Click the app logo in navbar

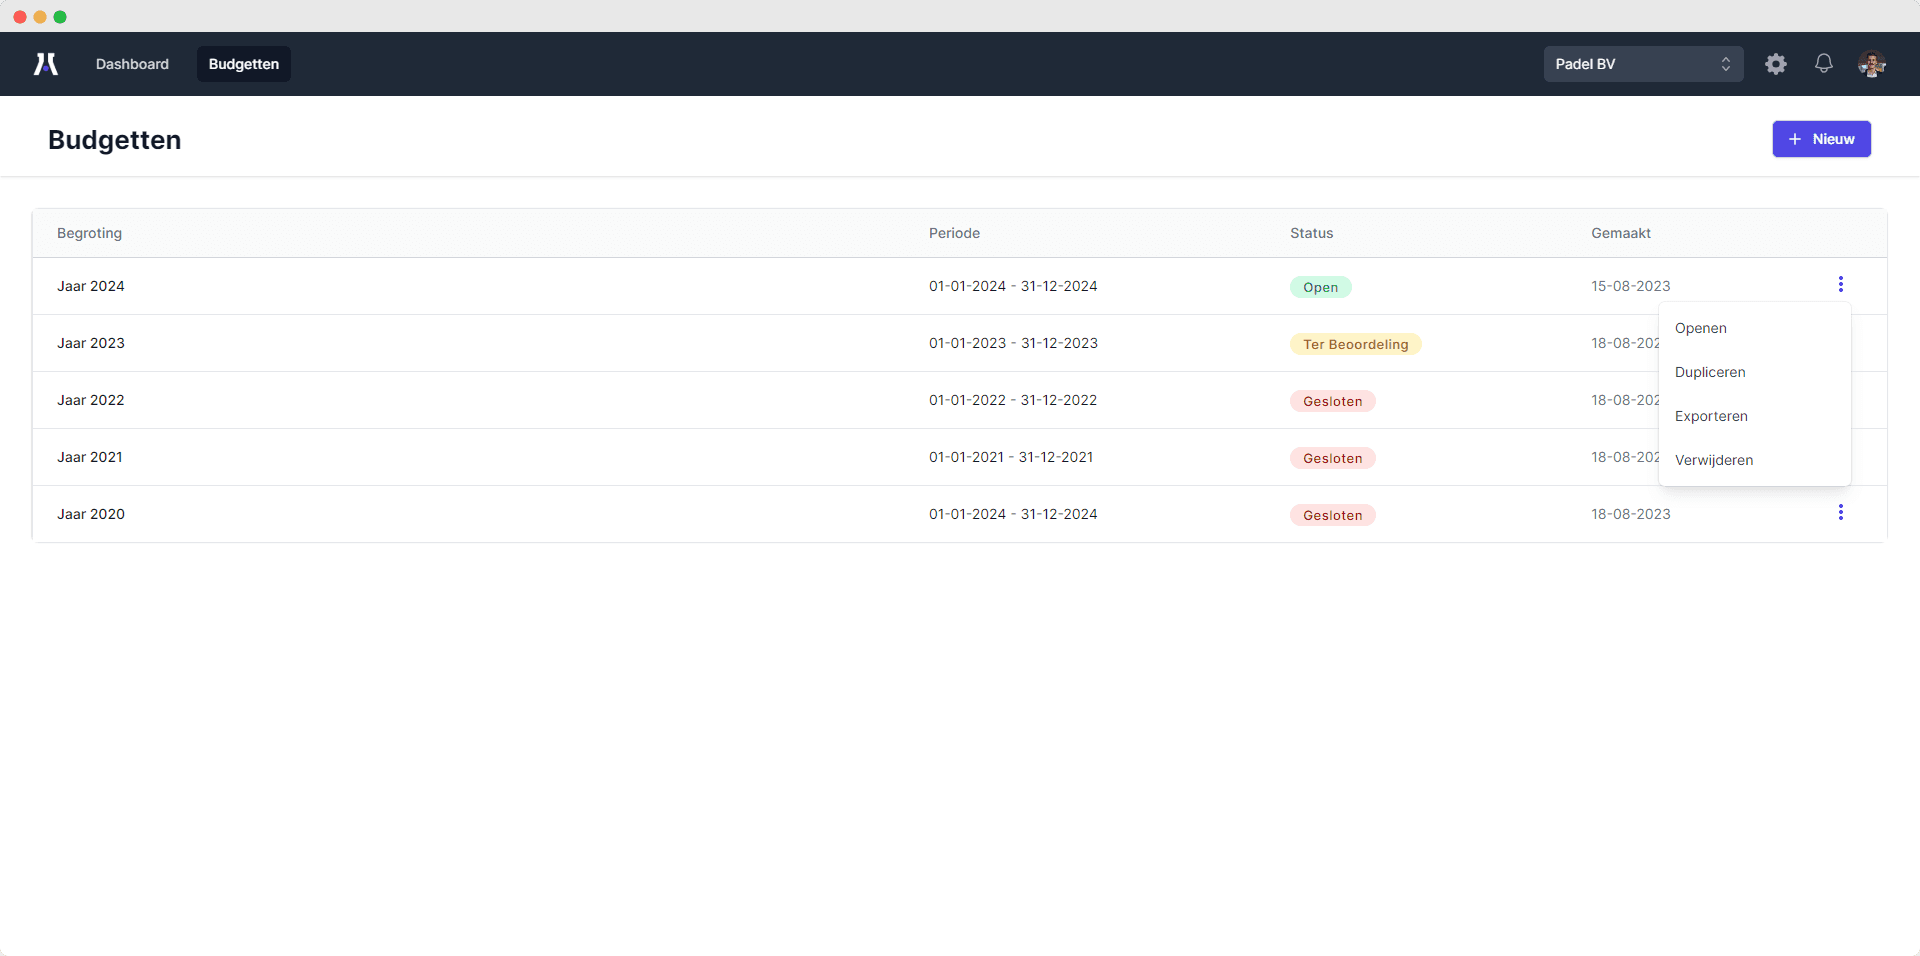pos(46,64)
